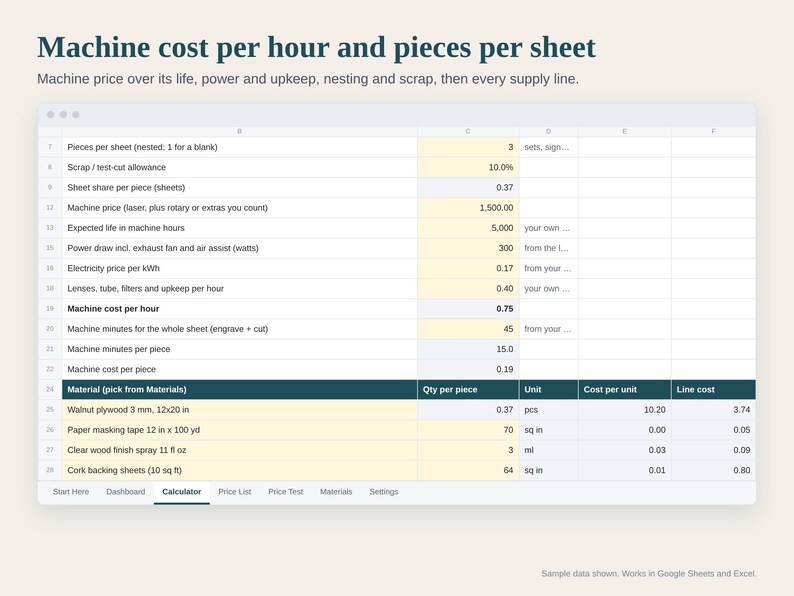This screenshot has height=596, width=794.
Task: Select row 19 header number
Action: pos(50,308)
